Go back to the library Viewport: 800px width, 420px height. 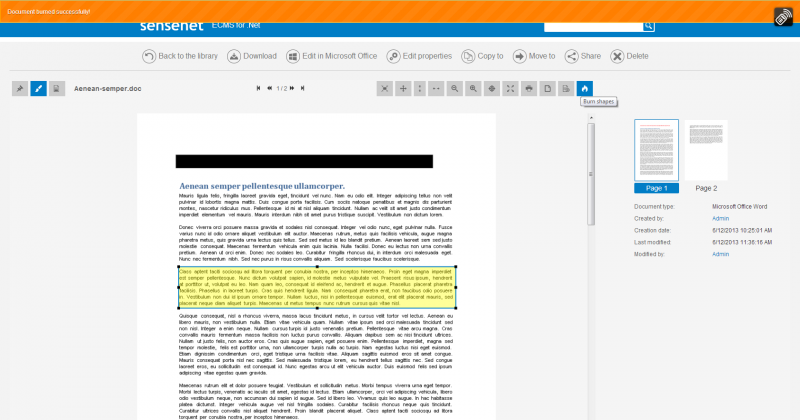tap(180, 56)
